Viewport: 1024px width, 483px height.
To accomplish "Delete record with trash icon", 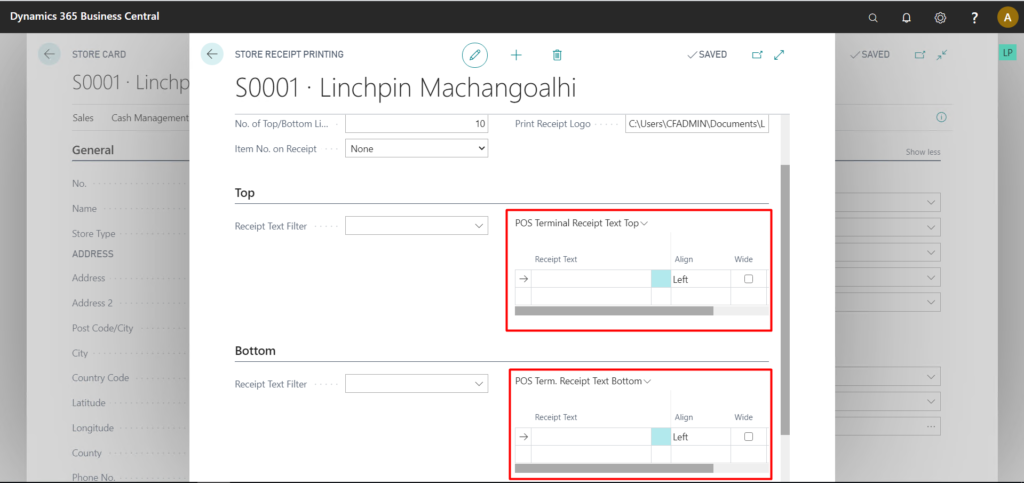I will tap(557, 55).
